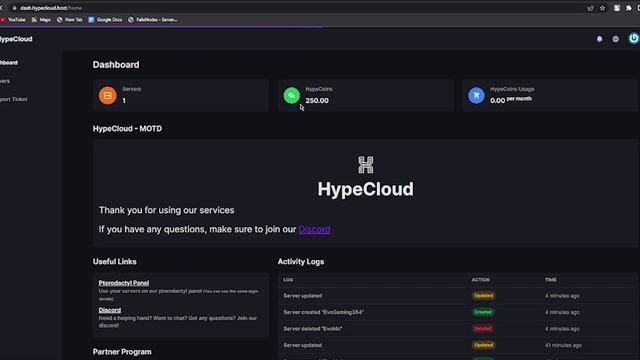This screenshot has height=360, width=640.
Task: Stop loading with the X button
Action: (1, 8)
